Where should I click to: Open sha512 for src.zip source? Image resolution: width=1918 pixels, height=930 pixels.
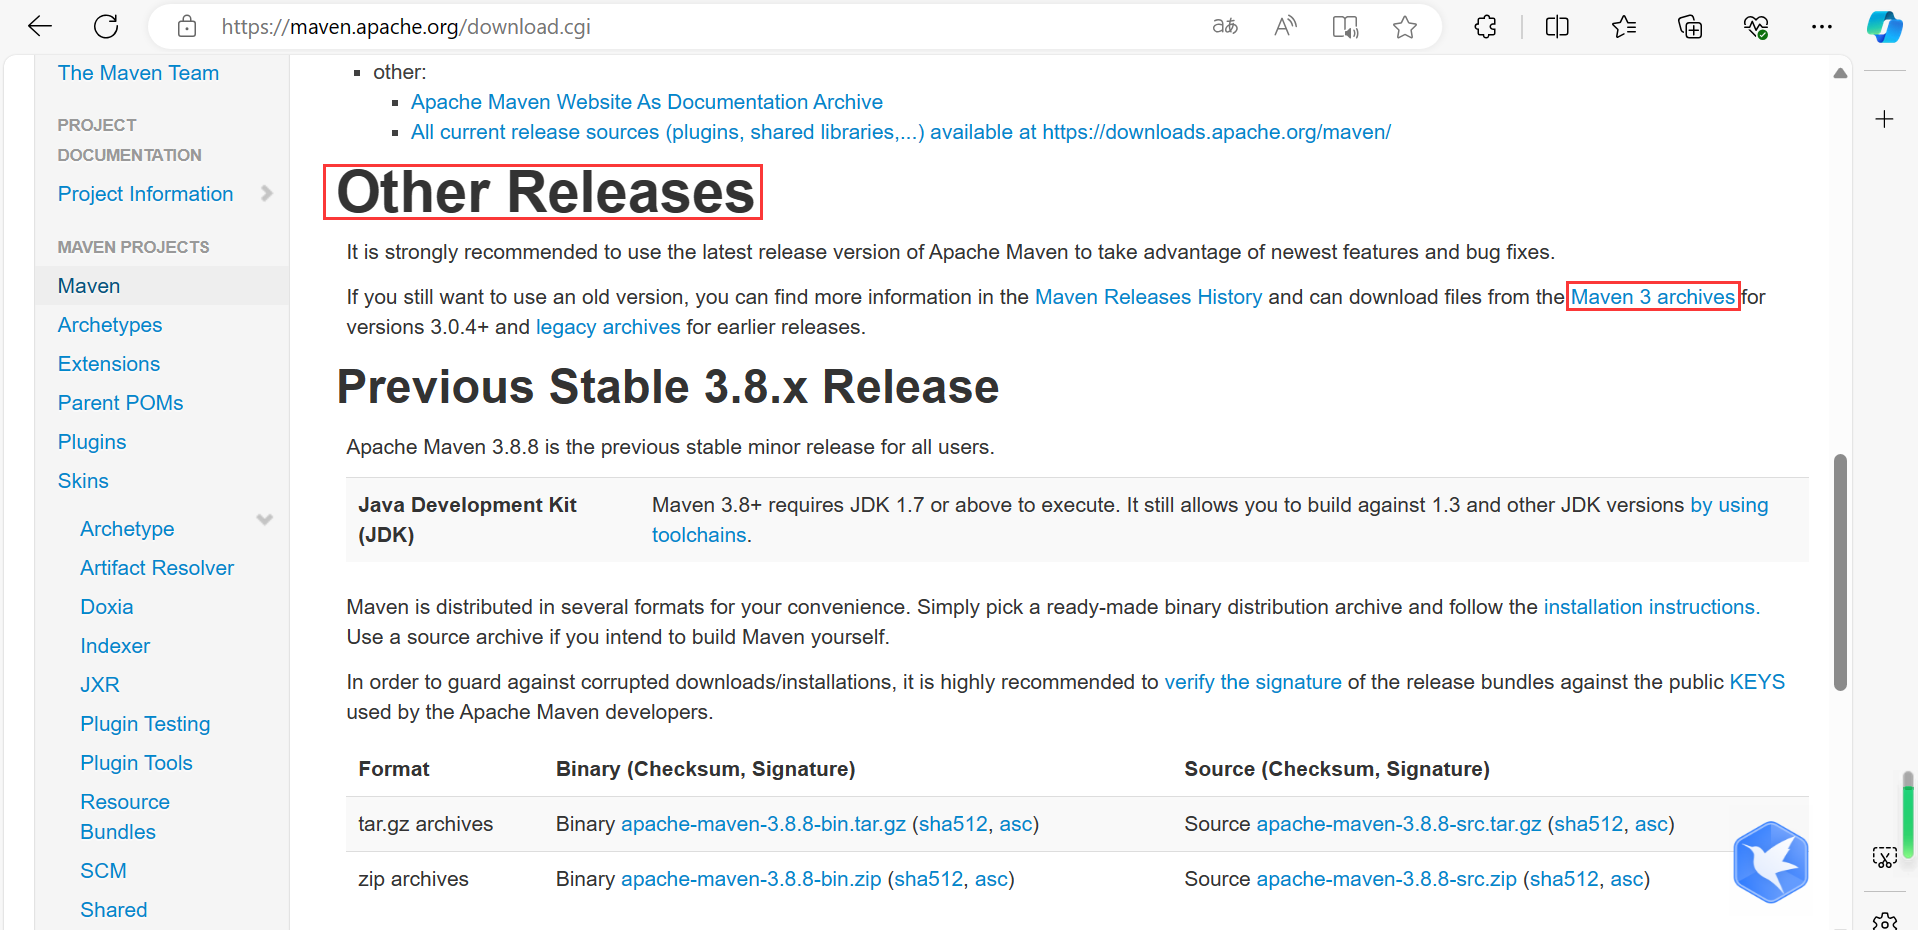point(1564,879)
